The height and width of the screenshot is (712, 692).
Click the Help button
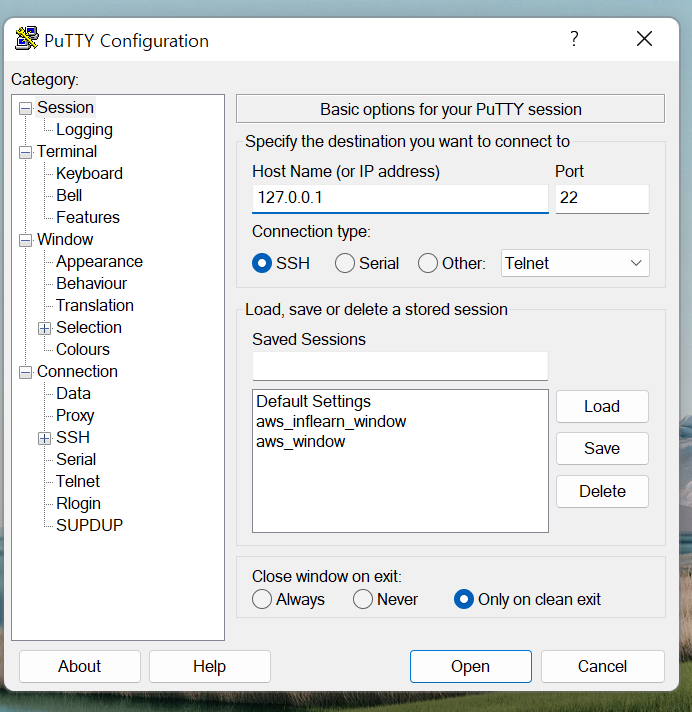(x=209, y=667)
